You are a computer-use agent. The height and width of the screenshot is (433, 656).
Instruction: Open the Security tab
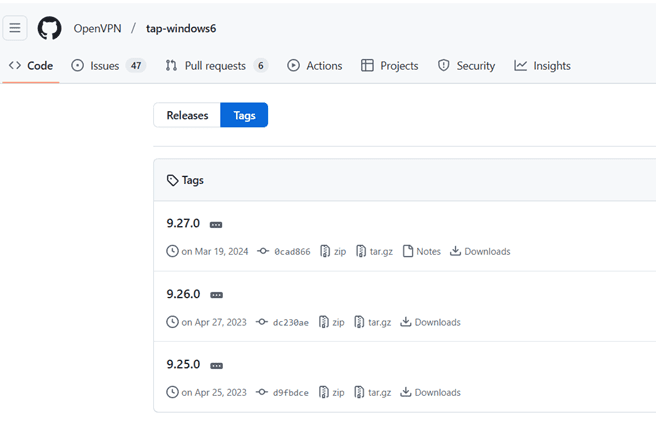point(466,66)
